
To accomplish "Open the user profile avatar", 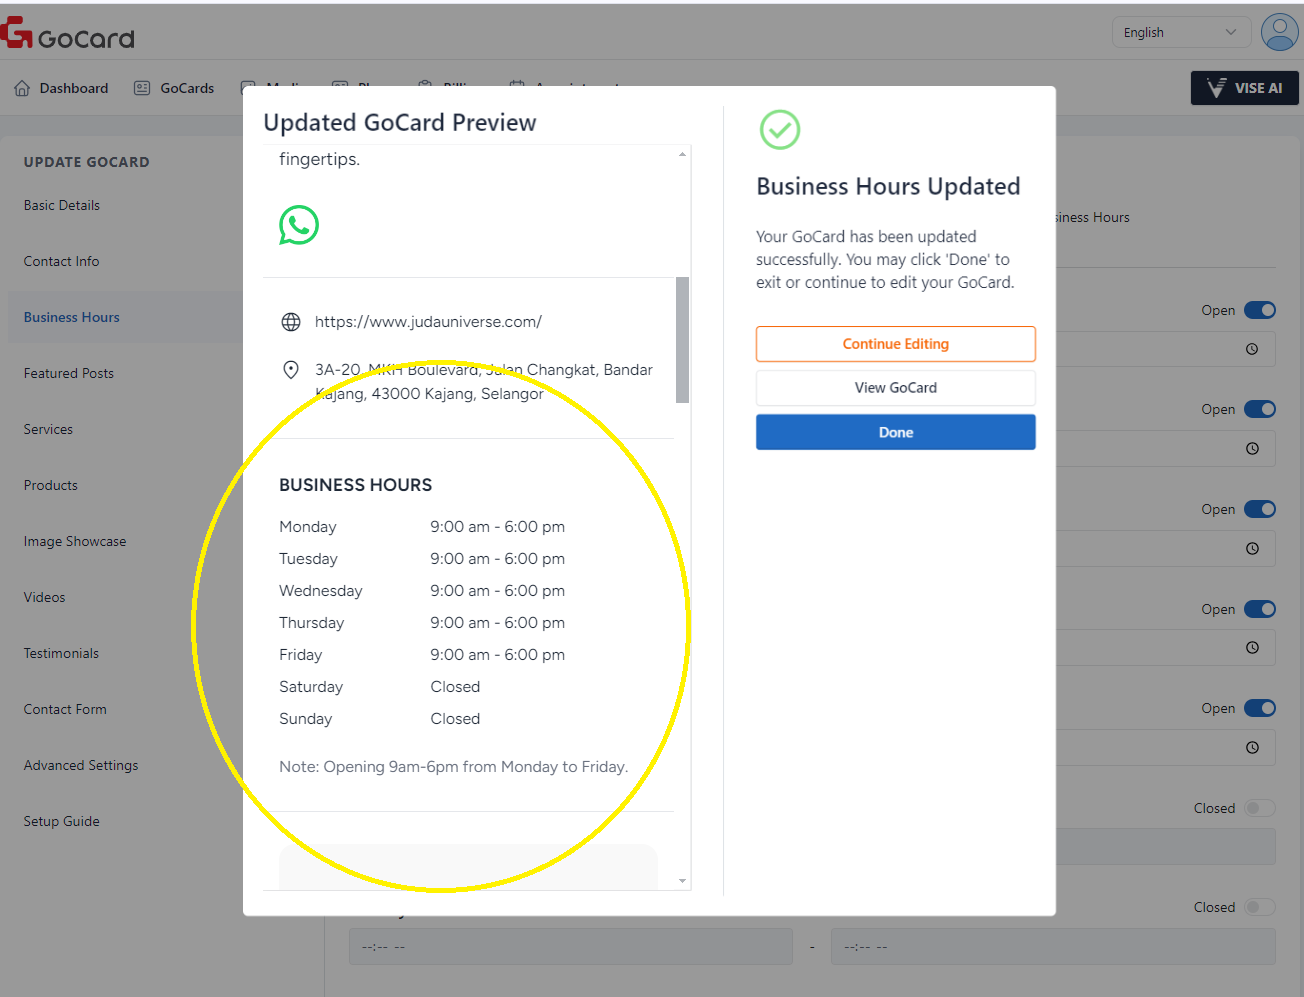I will 1279,32.
